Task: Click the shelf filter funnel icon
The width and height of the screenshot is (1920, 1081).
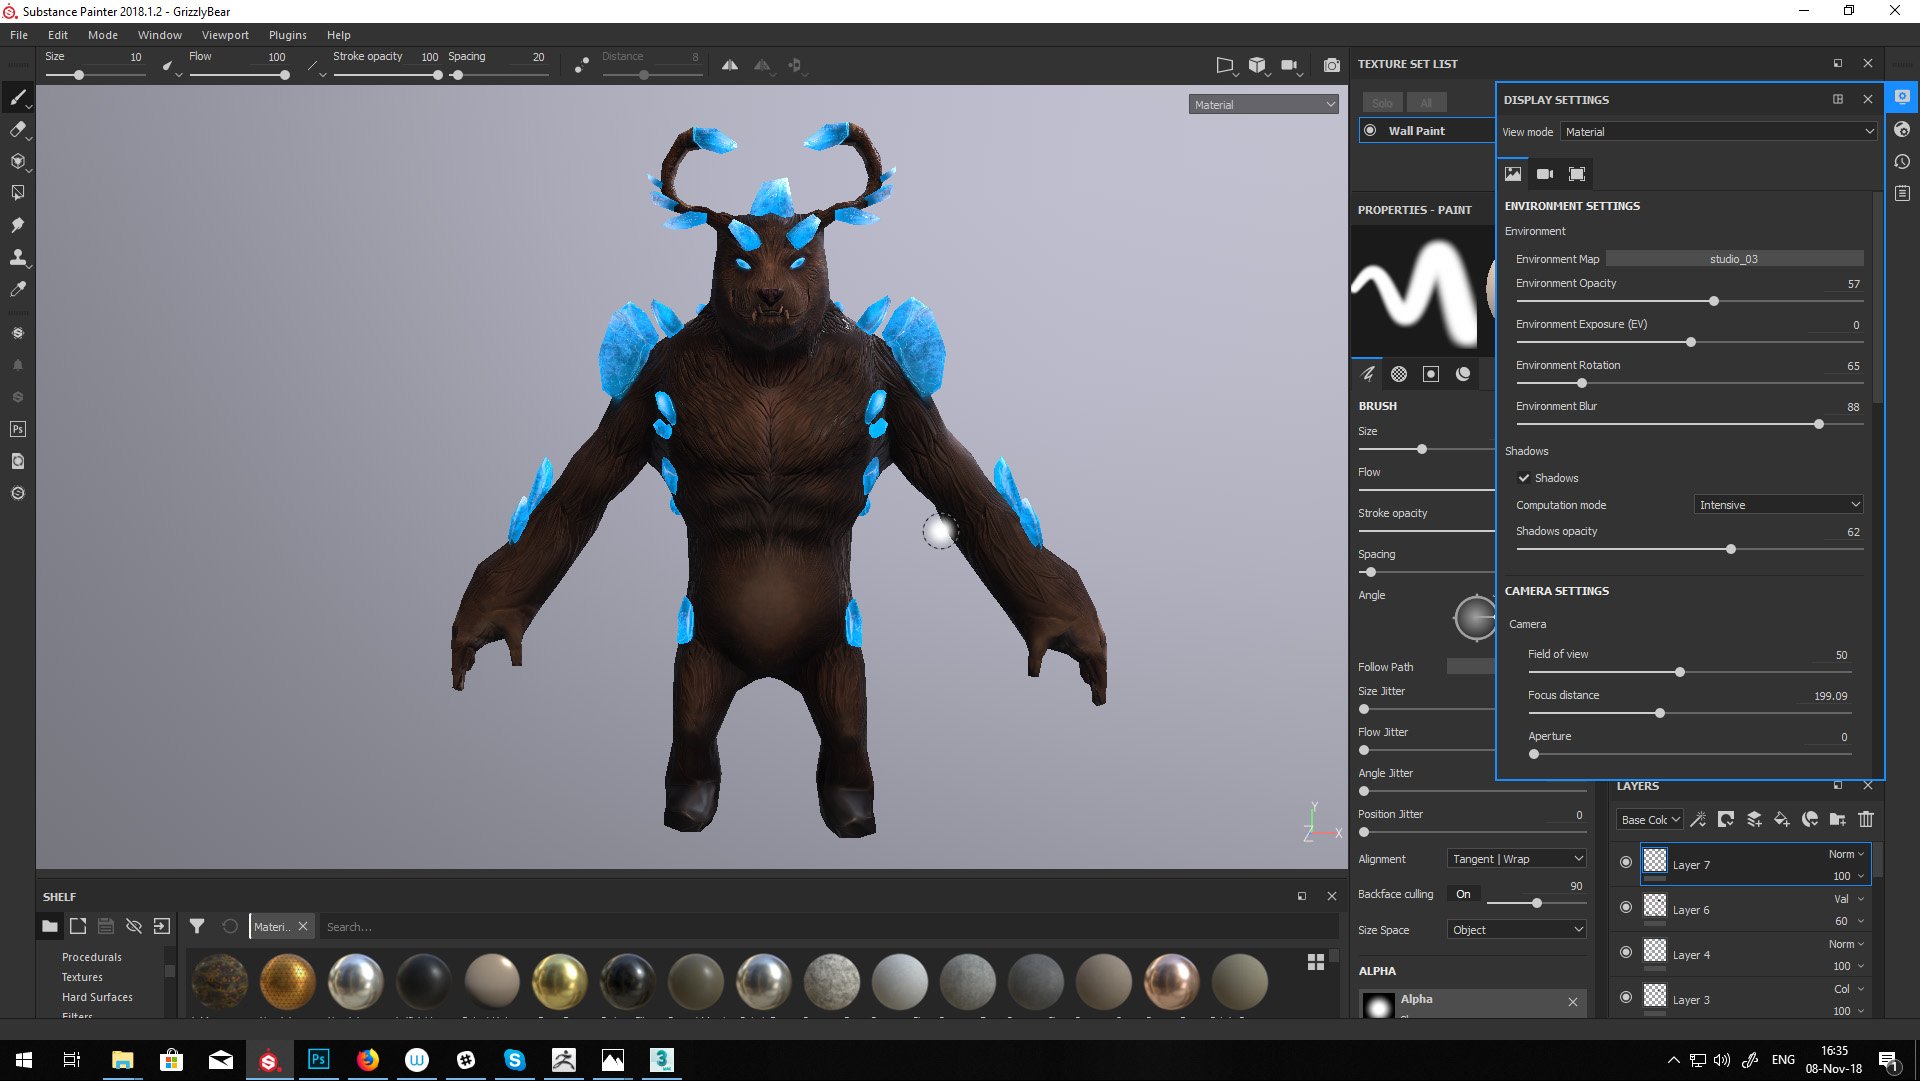Action: tap(197, 926)
